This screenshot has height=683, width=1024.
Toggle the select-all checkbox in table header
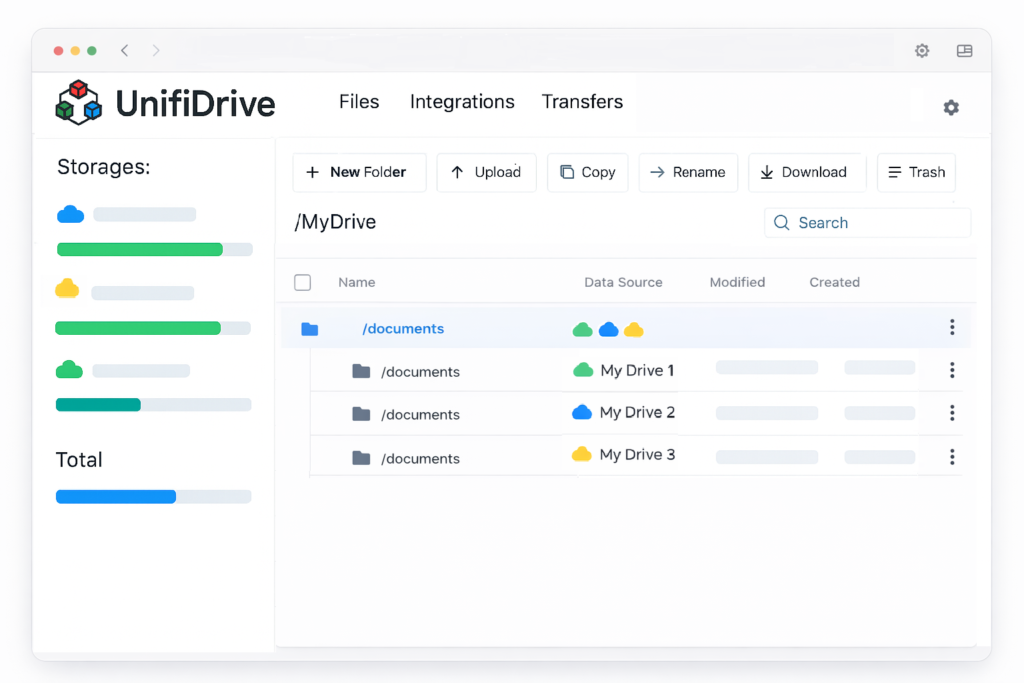coord(303,283)
